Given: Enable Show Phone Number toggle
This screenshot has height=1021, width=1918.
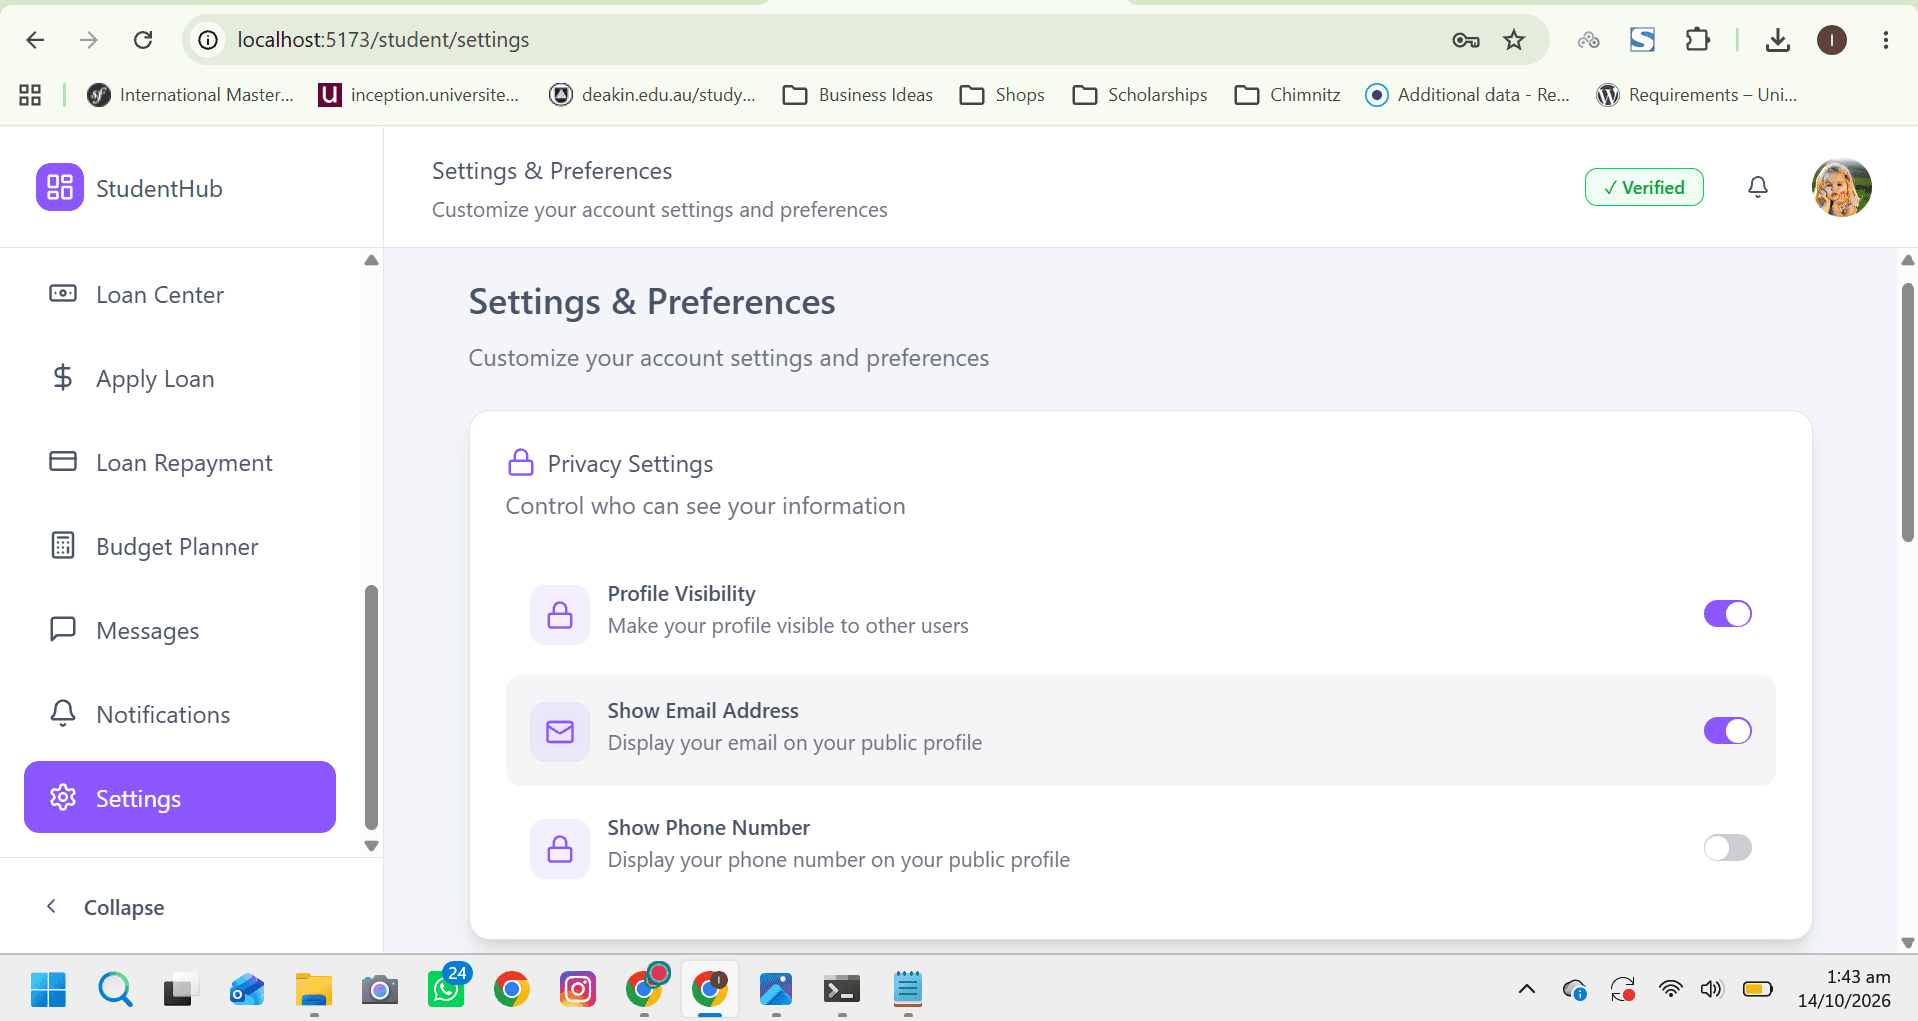Looking at the screenshot, I should click(x=1727, y=848).
